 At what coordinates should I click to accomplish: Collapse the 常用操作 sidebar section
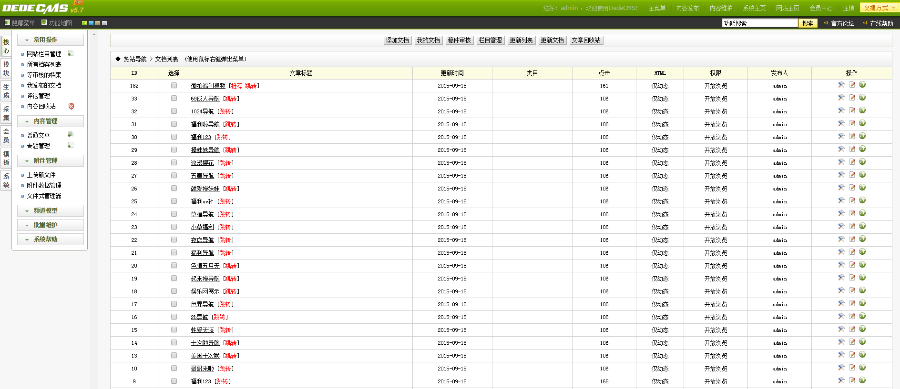(x=51, y=40)
